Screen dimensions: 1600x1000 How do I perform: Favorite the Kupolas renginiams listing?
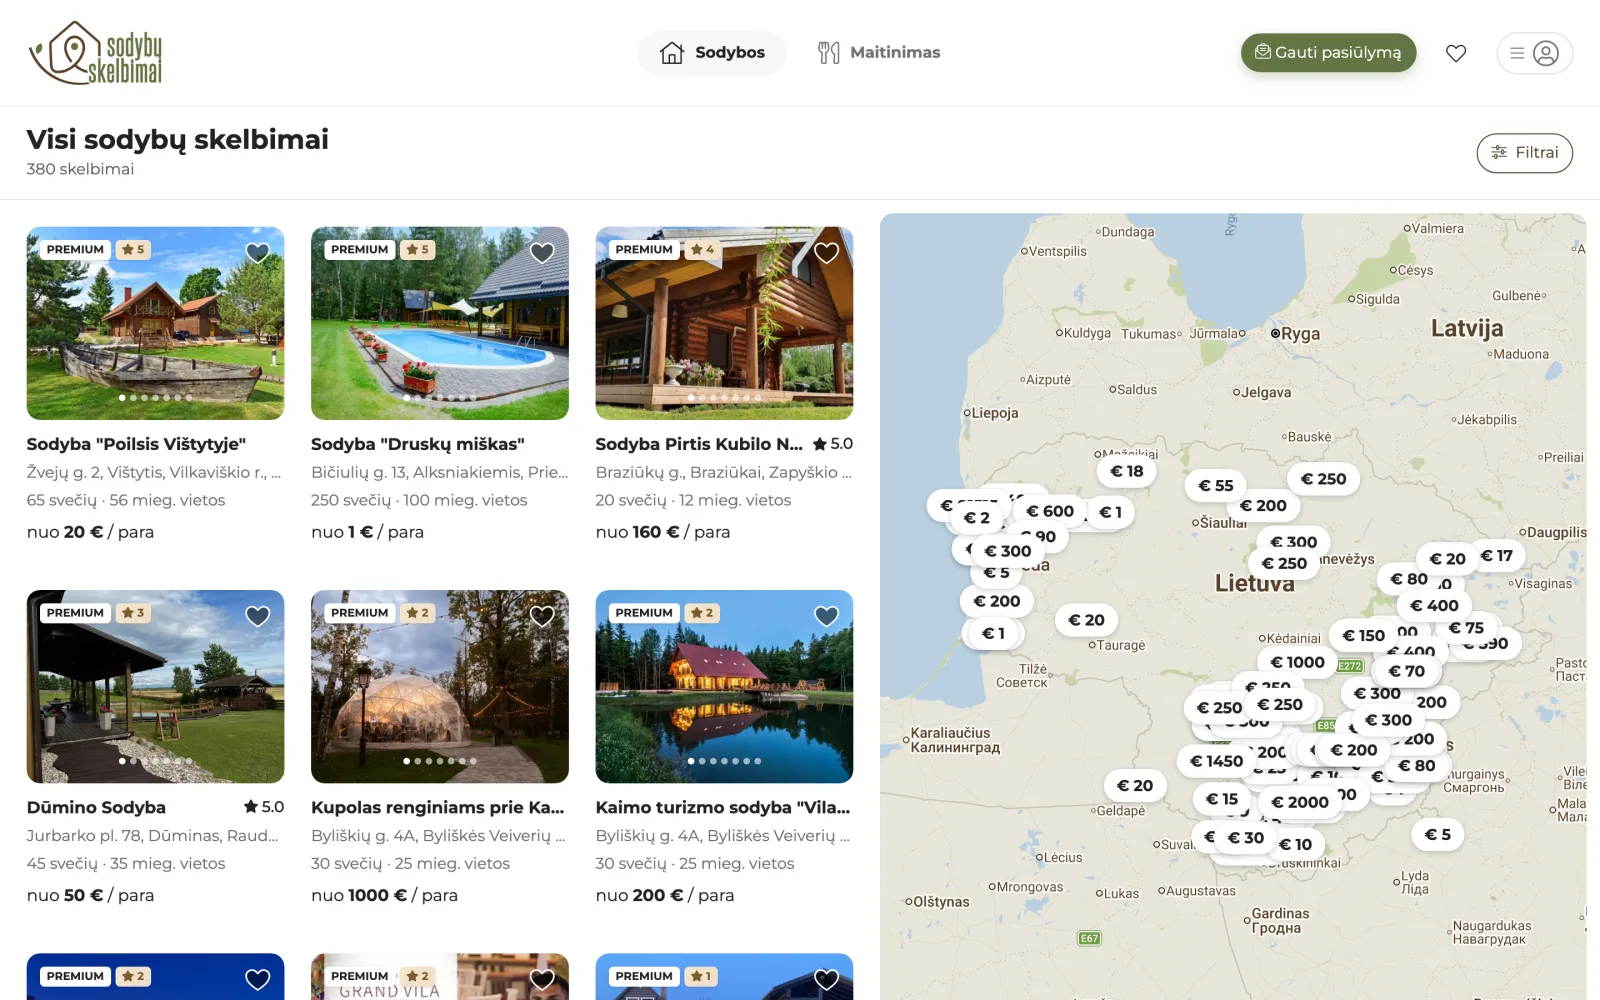[542, 616]
